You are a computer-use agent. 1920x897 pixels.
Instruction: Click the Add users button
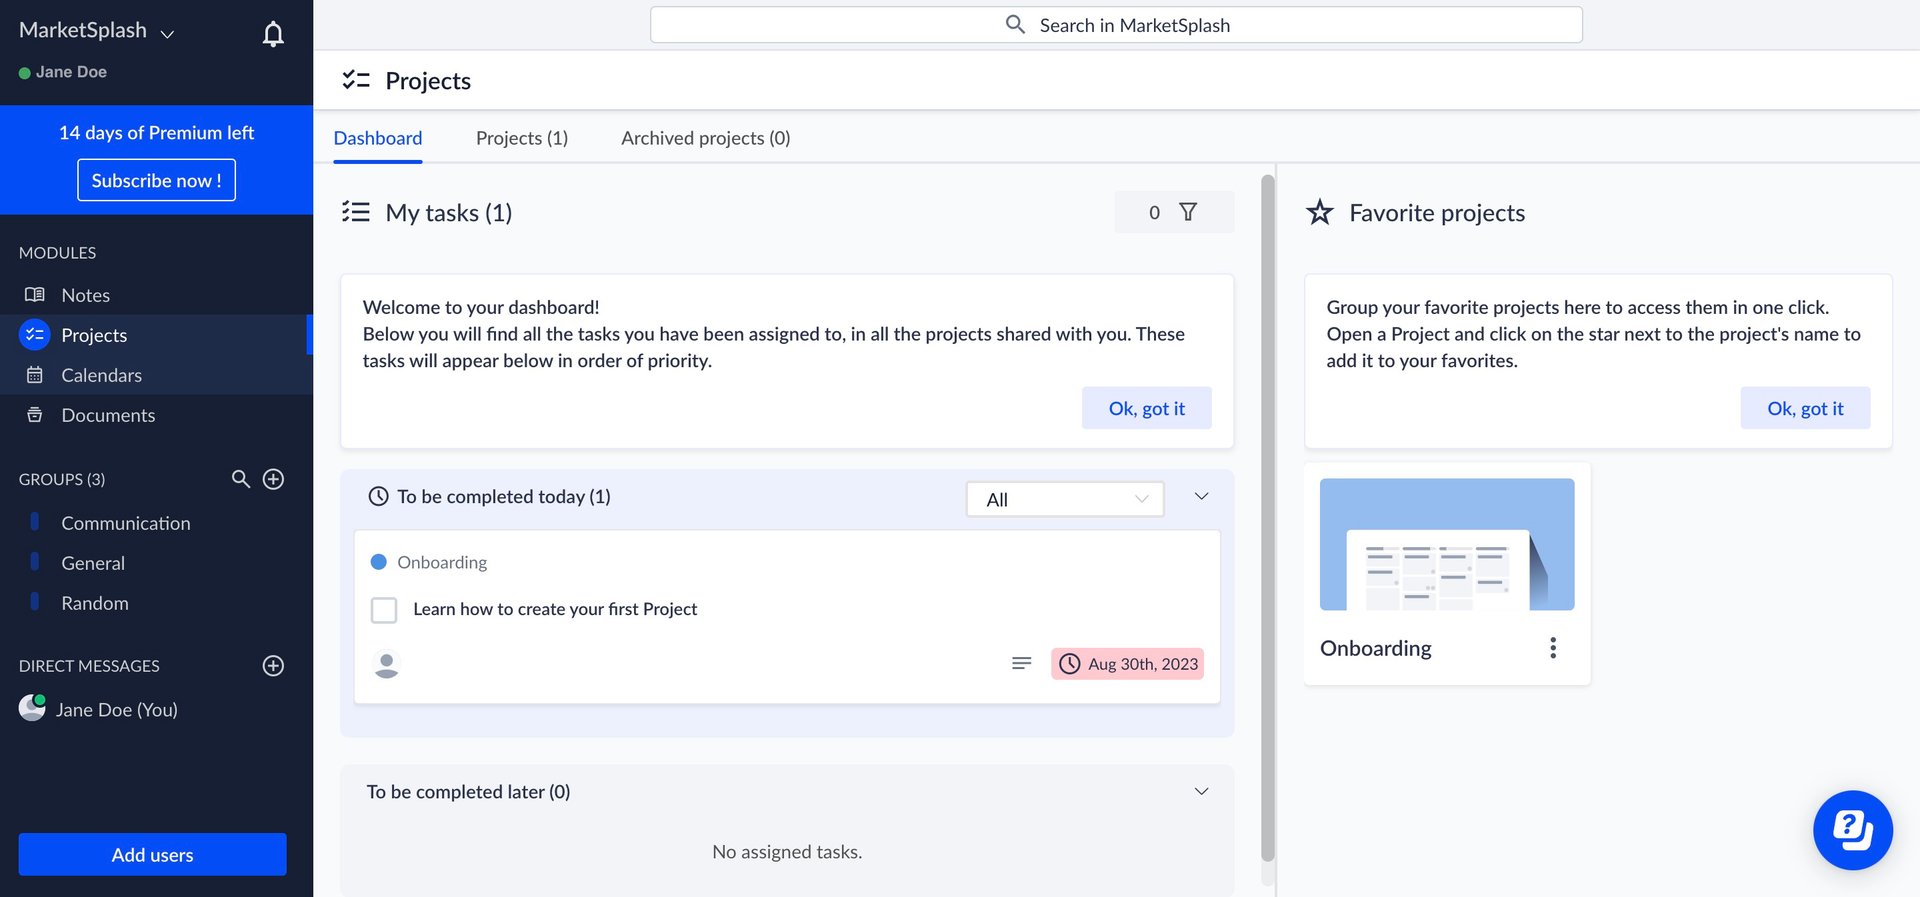point(152,855)
